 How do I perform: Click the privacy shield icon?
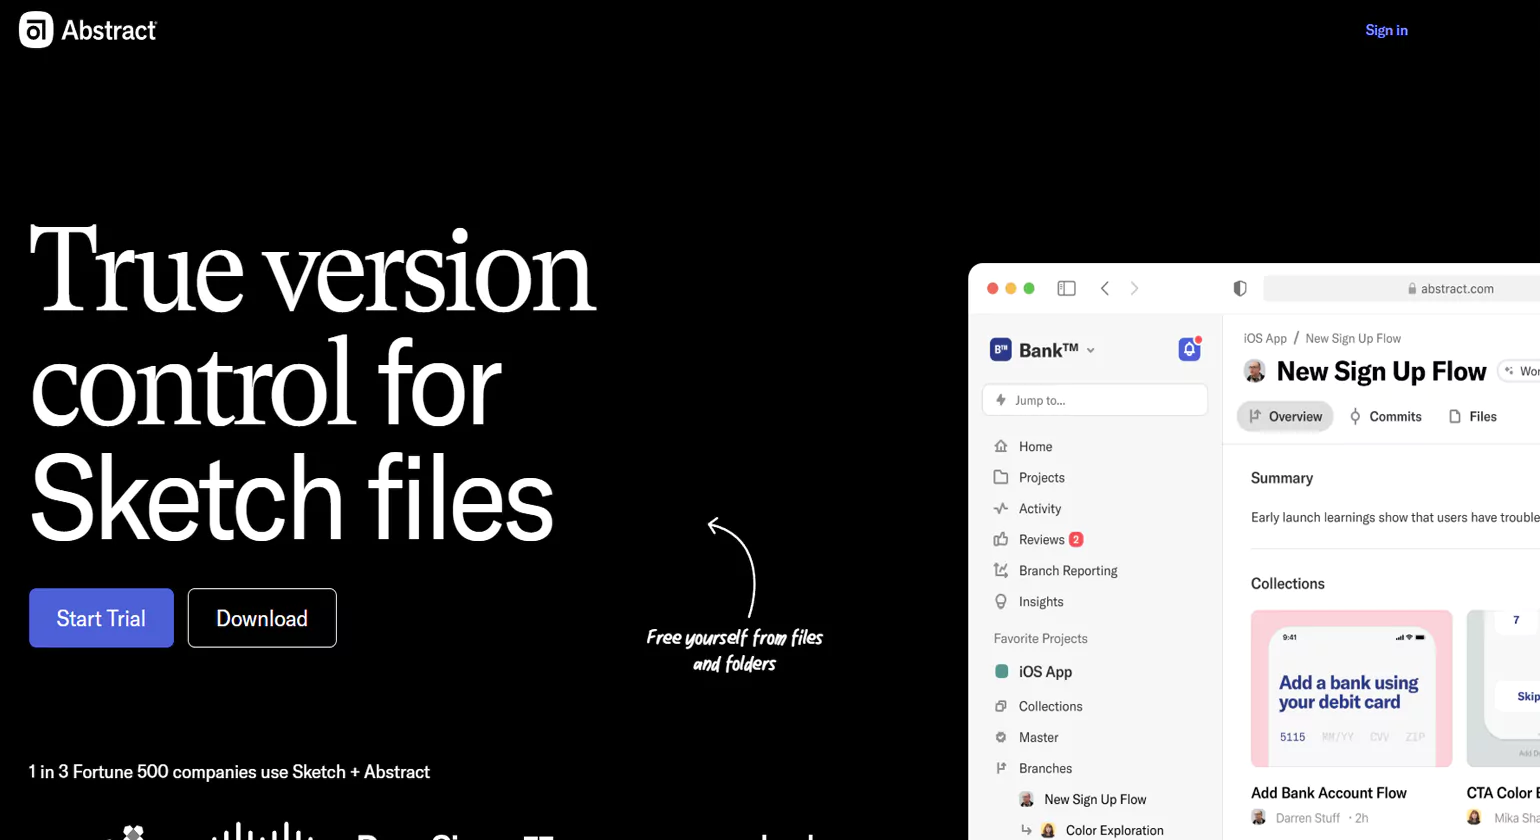tap(1240, 288)
